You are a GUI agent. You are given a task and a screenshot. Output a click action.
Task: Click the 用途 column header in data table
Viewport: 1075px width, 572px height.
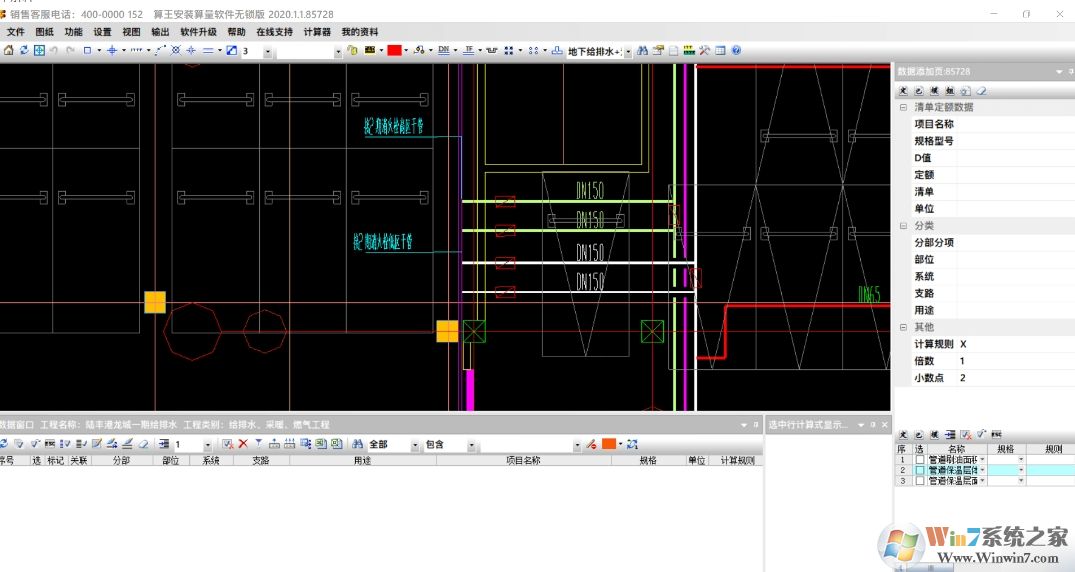[x=361, y=461]
